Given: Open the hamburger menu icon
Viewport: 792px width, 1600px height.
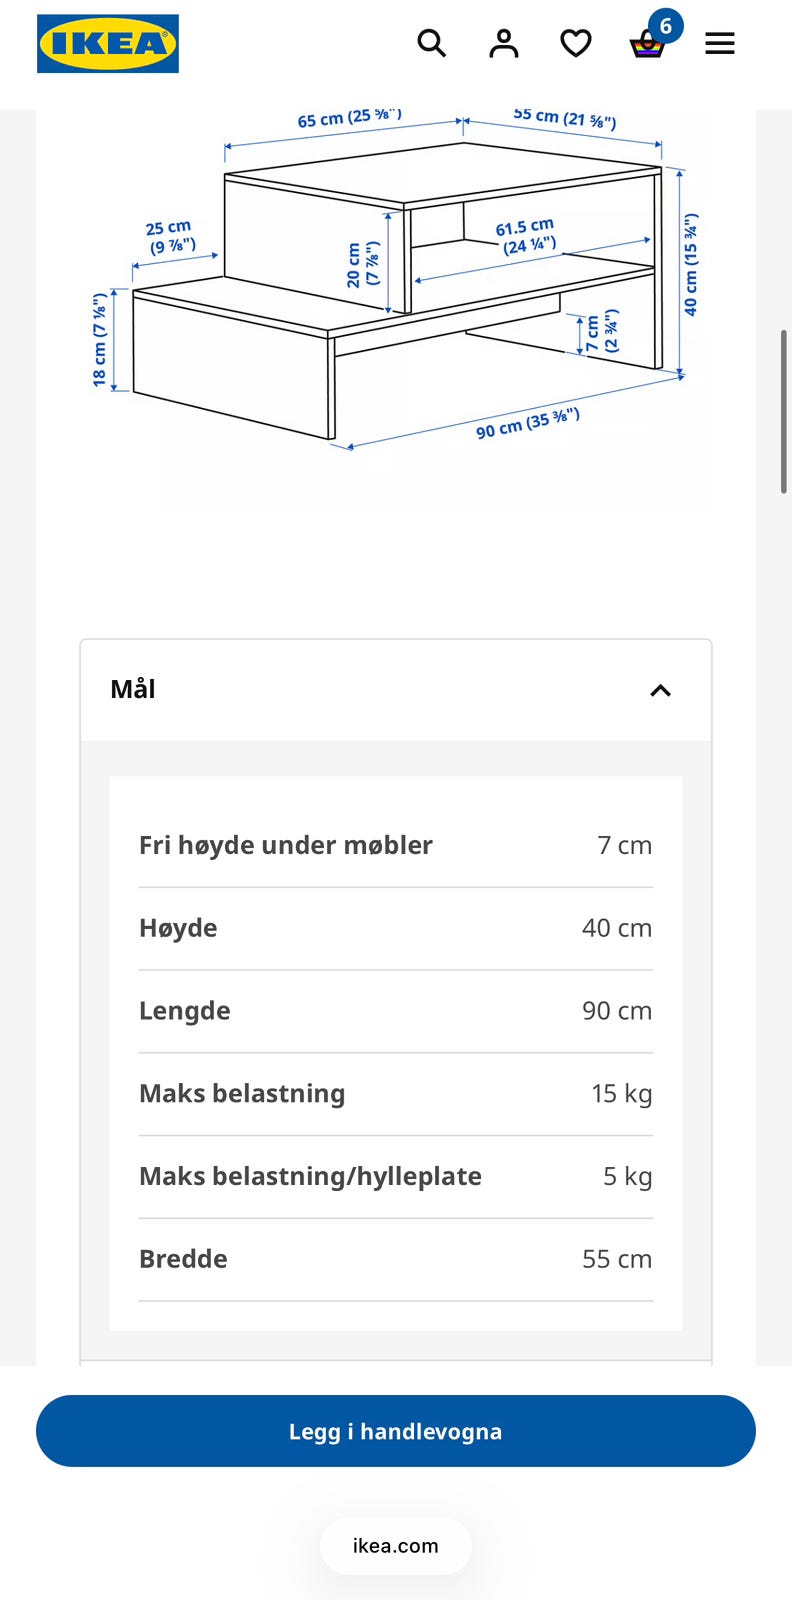Looking at the screenshot, I should click(720, 43).
